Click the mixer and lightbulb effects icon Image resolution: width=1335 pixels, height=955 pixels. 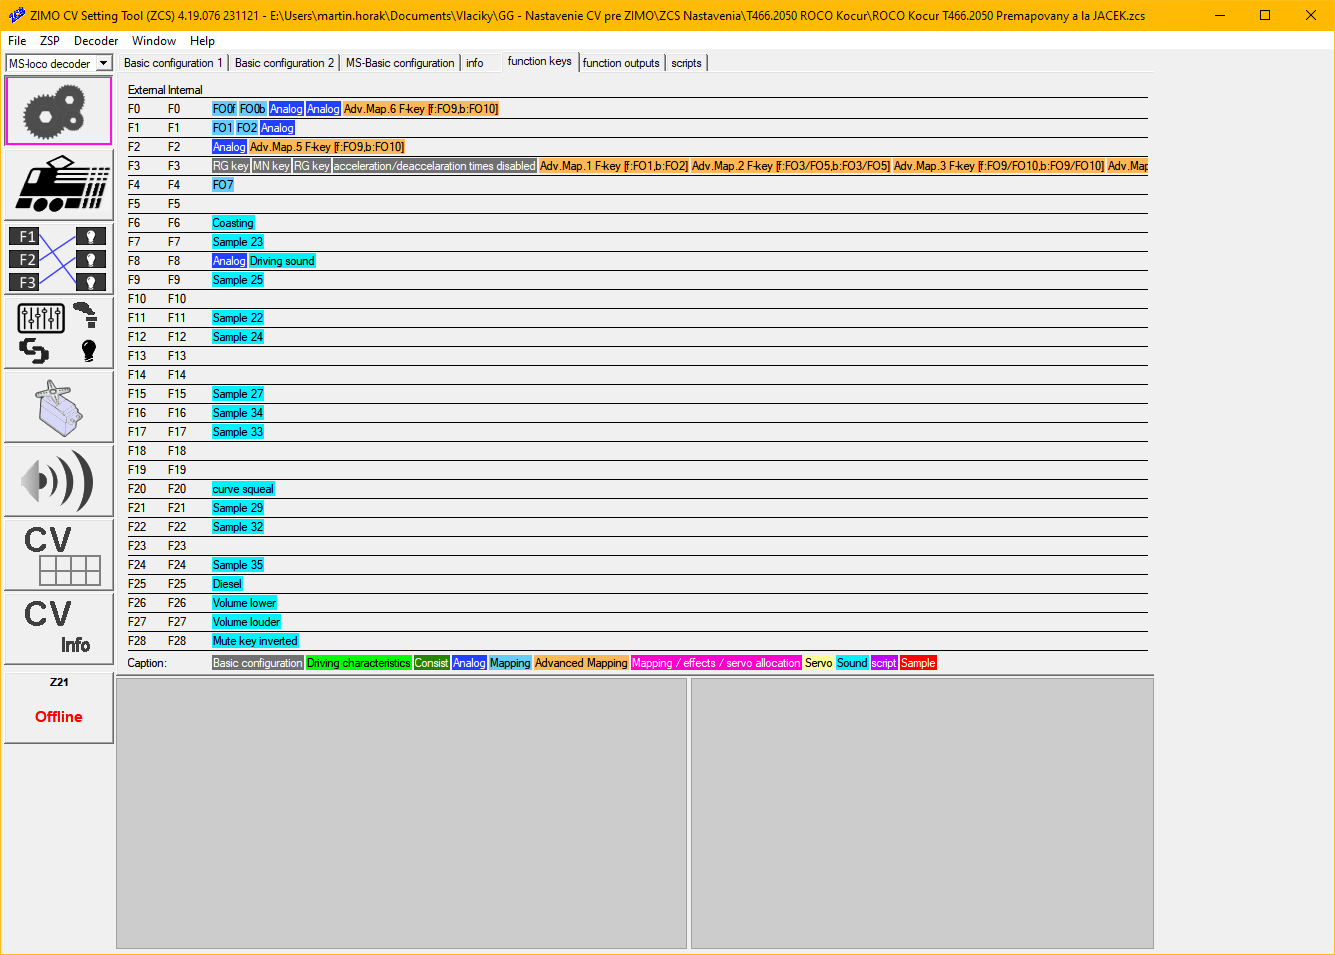tap(58, 333)
